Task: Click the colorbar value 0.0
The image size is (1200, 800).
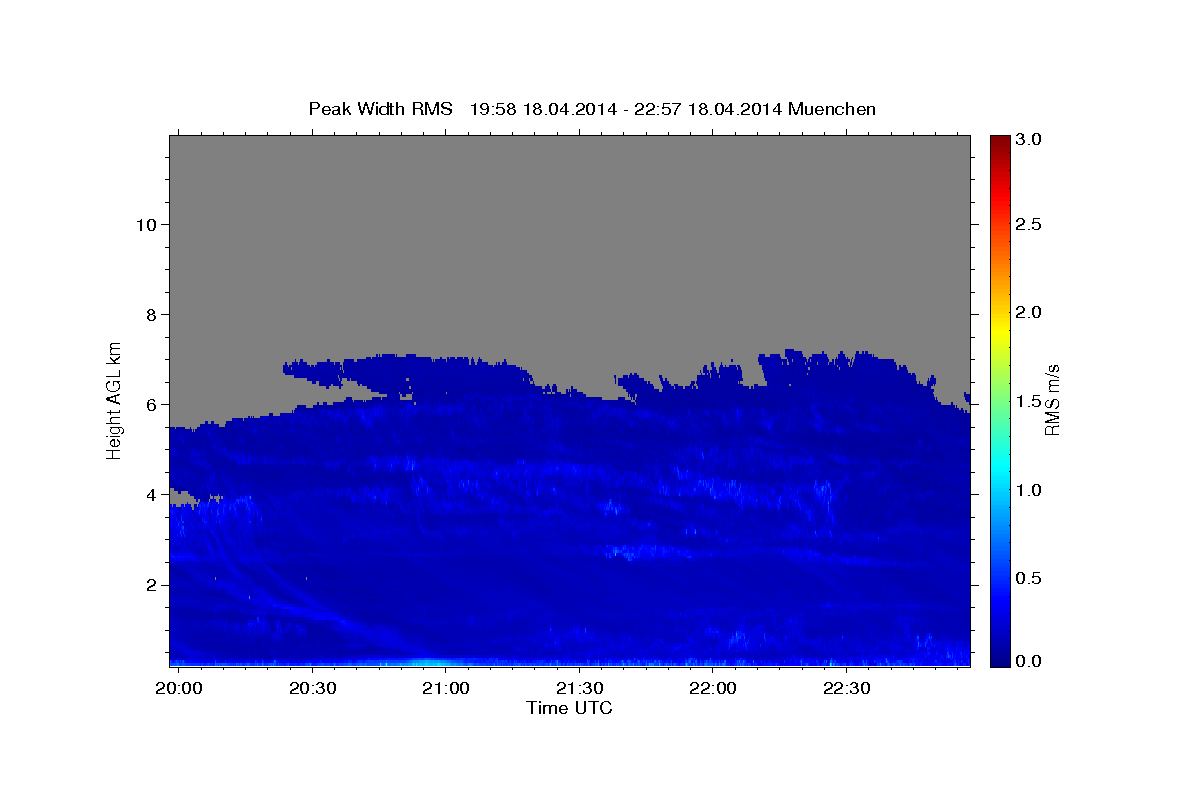Action: click(1030, 660)
